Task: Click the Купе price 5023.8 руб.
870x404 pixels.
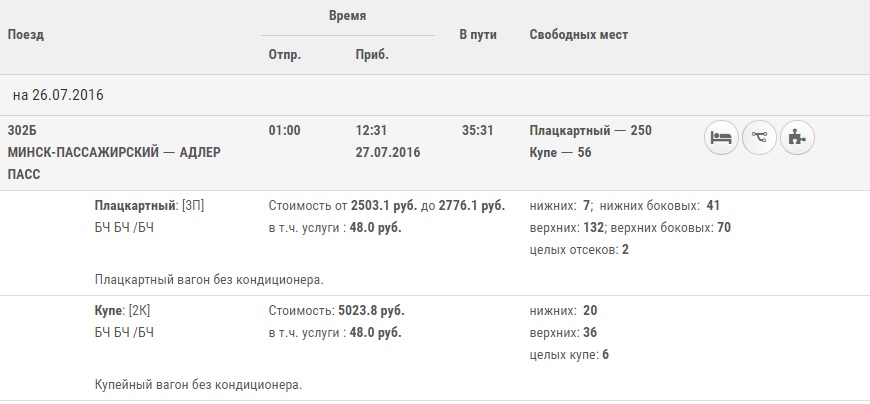Action: click(370, 311)
